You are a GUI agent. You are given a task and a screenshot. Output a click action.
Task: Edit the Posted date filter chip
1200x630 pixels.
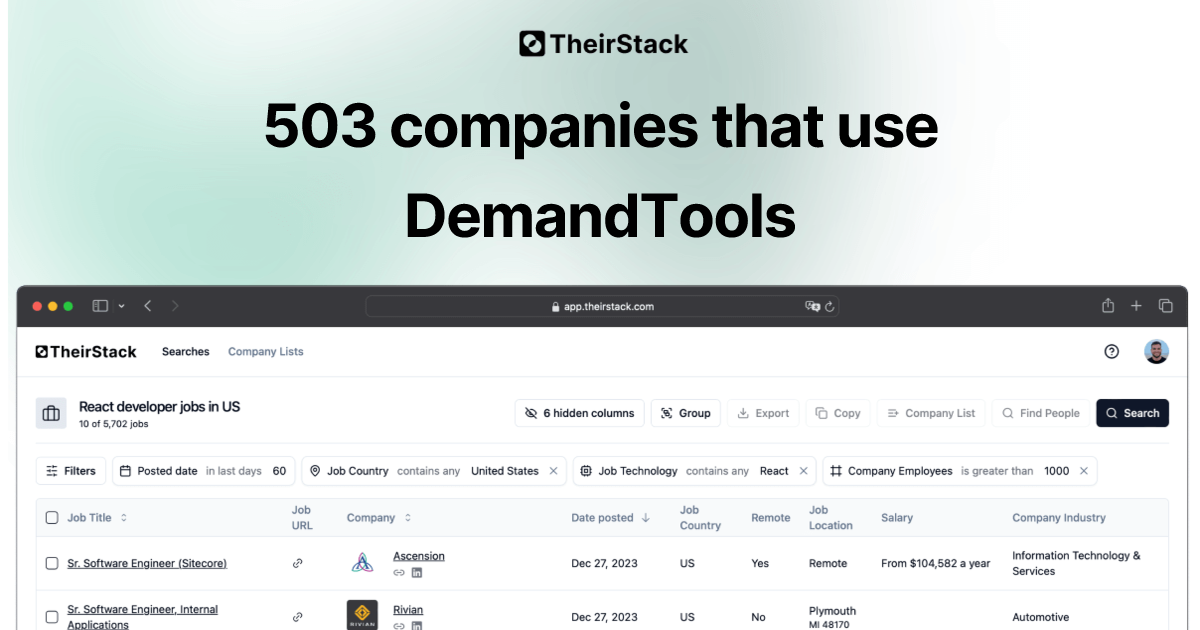coord(204,471)
